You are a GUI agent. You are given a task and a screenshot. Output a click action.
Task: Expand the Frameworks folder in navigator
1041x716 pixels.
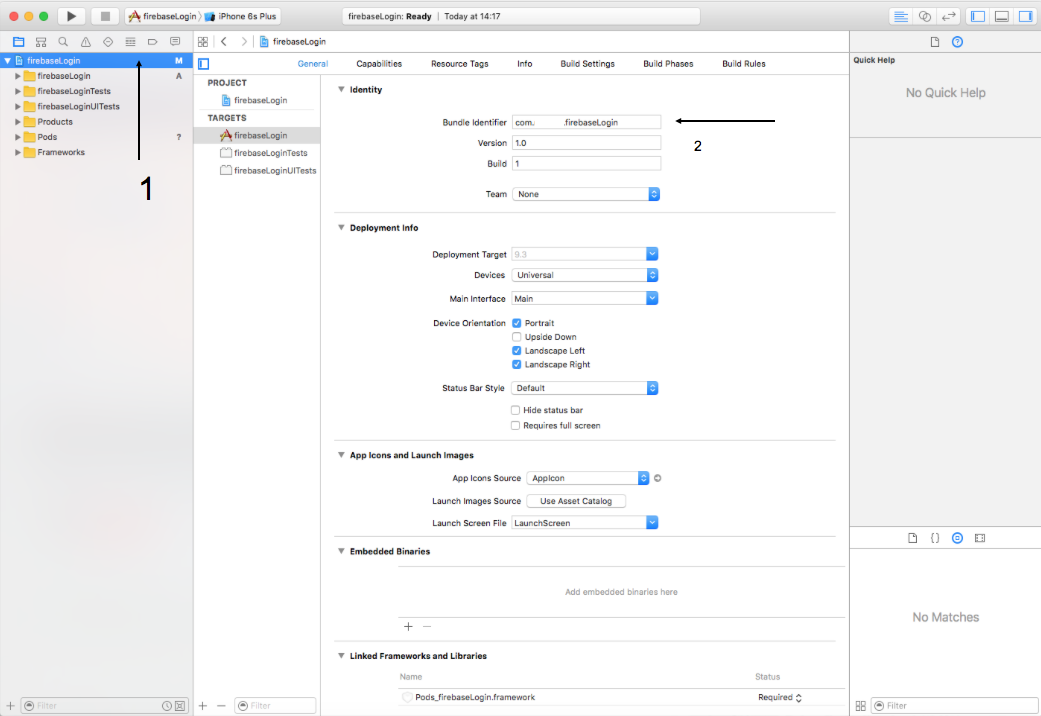(x=18, y=152)
